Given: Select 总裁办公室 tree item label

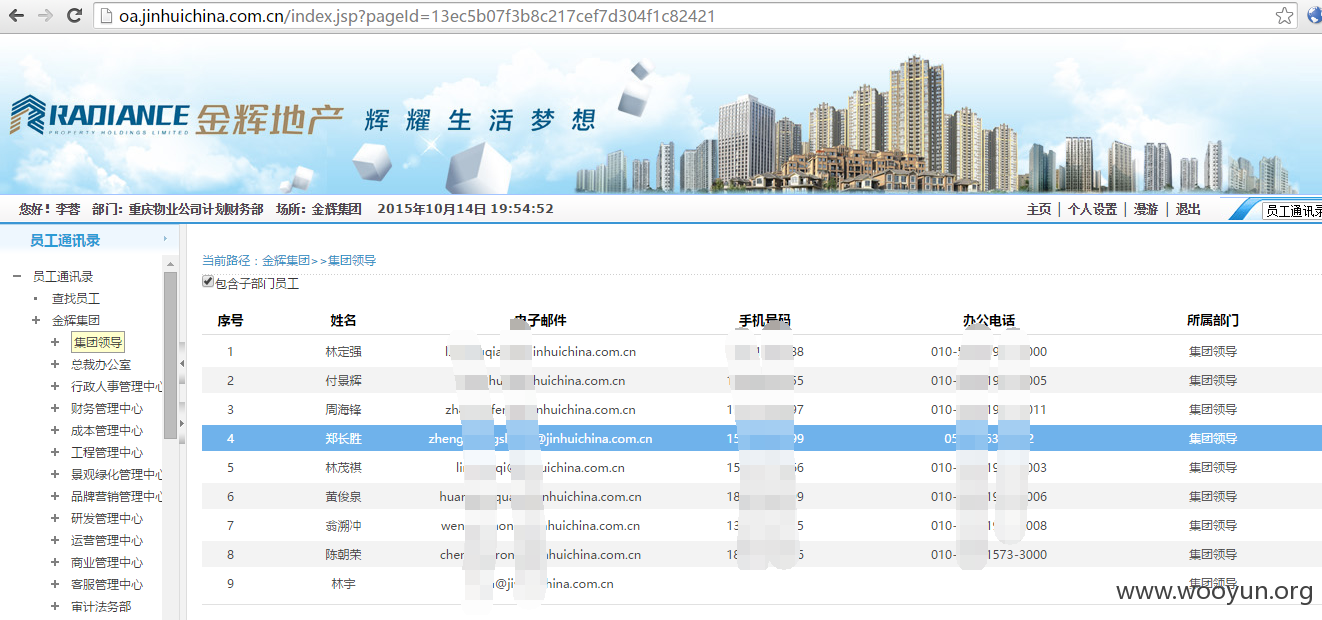Looking at the screenshot, I should [x=101, y=364].
